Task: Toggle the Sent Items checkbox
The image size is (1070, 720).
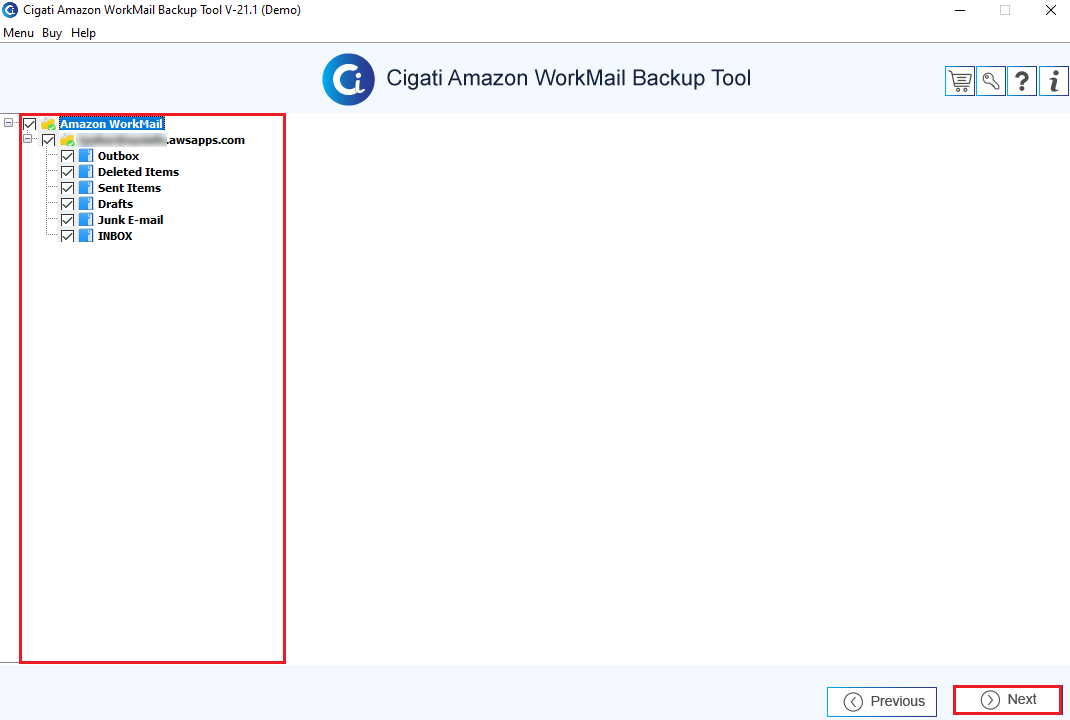Action: (x=68, y=188)
